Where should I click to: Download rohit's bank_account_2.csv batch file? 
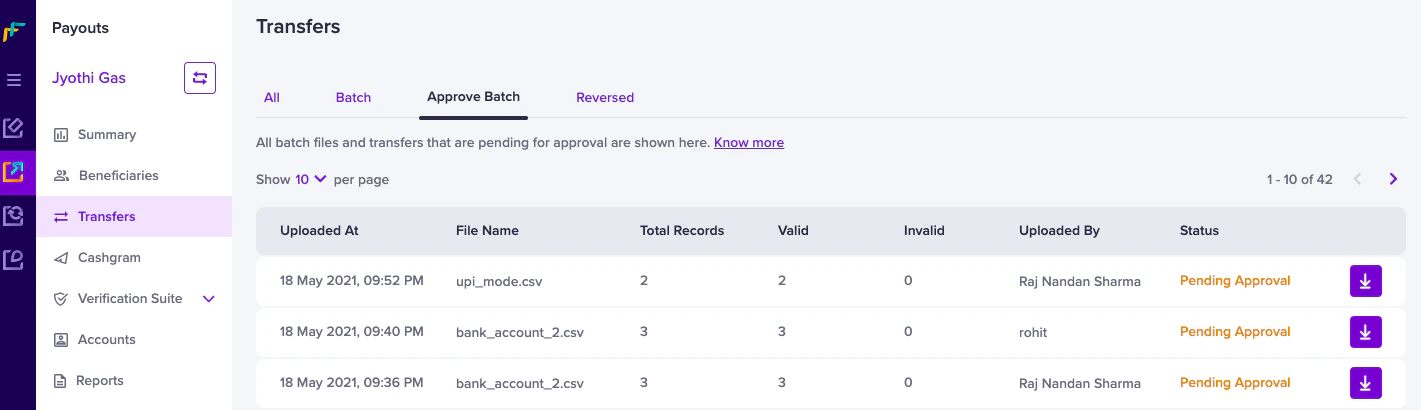[1365, 332]
